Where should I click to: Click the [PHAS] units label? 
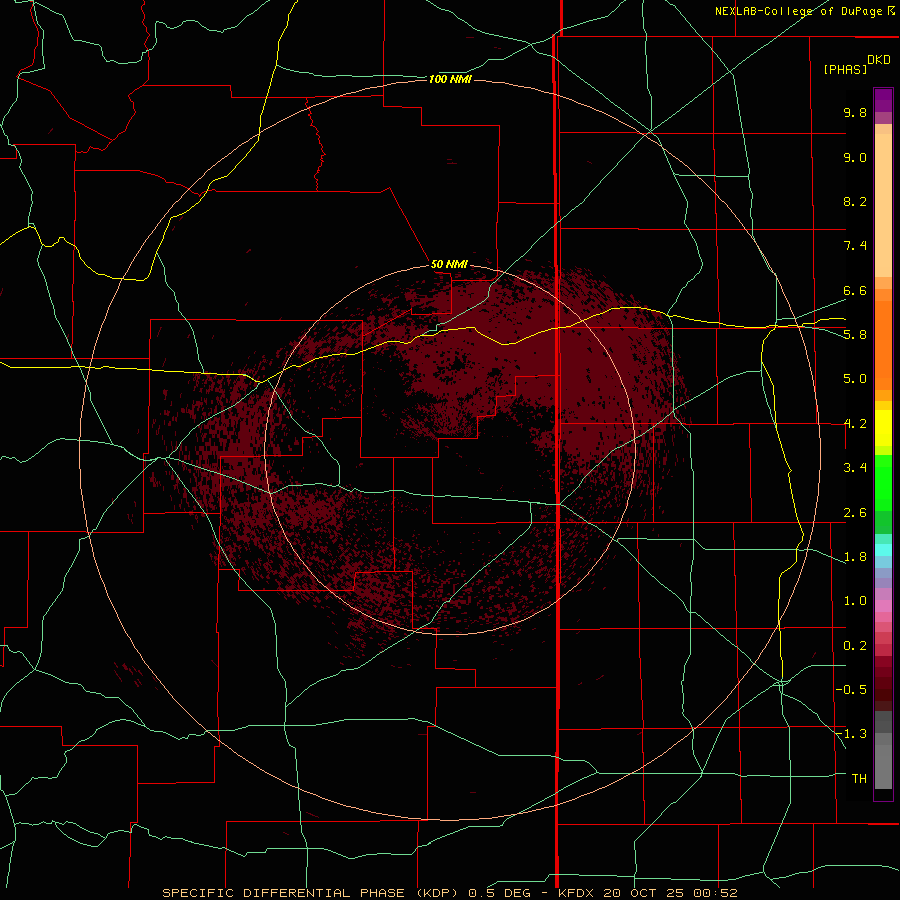point(845,69)
